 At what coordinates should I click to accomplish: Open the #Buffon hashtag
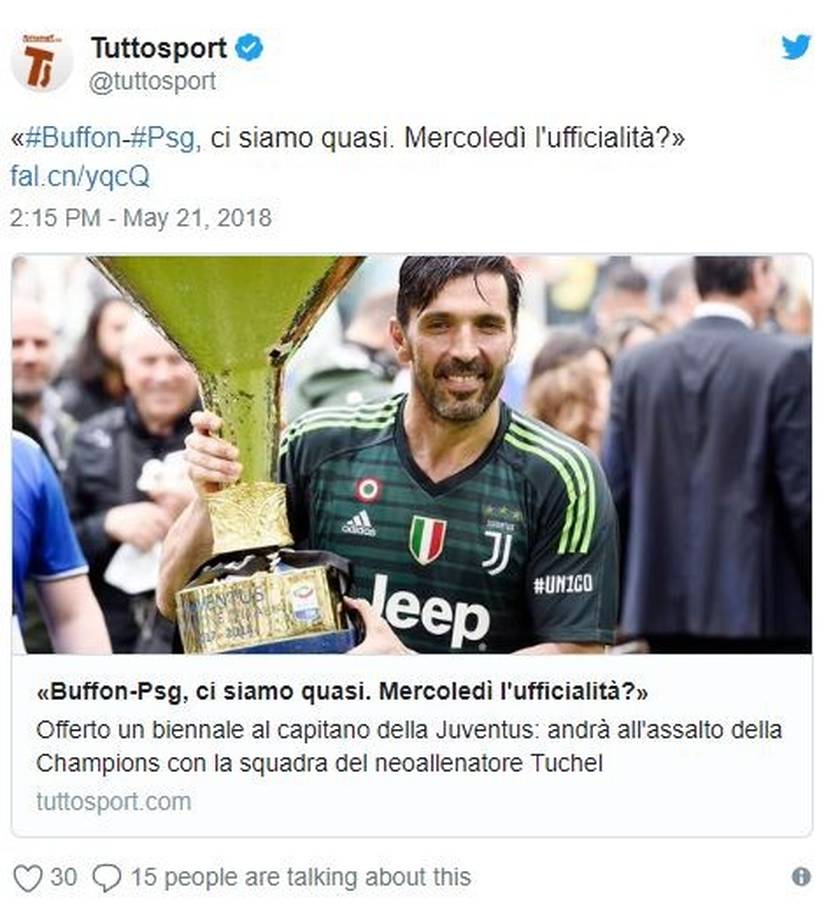(73, 138)
